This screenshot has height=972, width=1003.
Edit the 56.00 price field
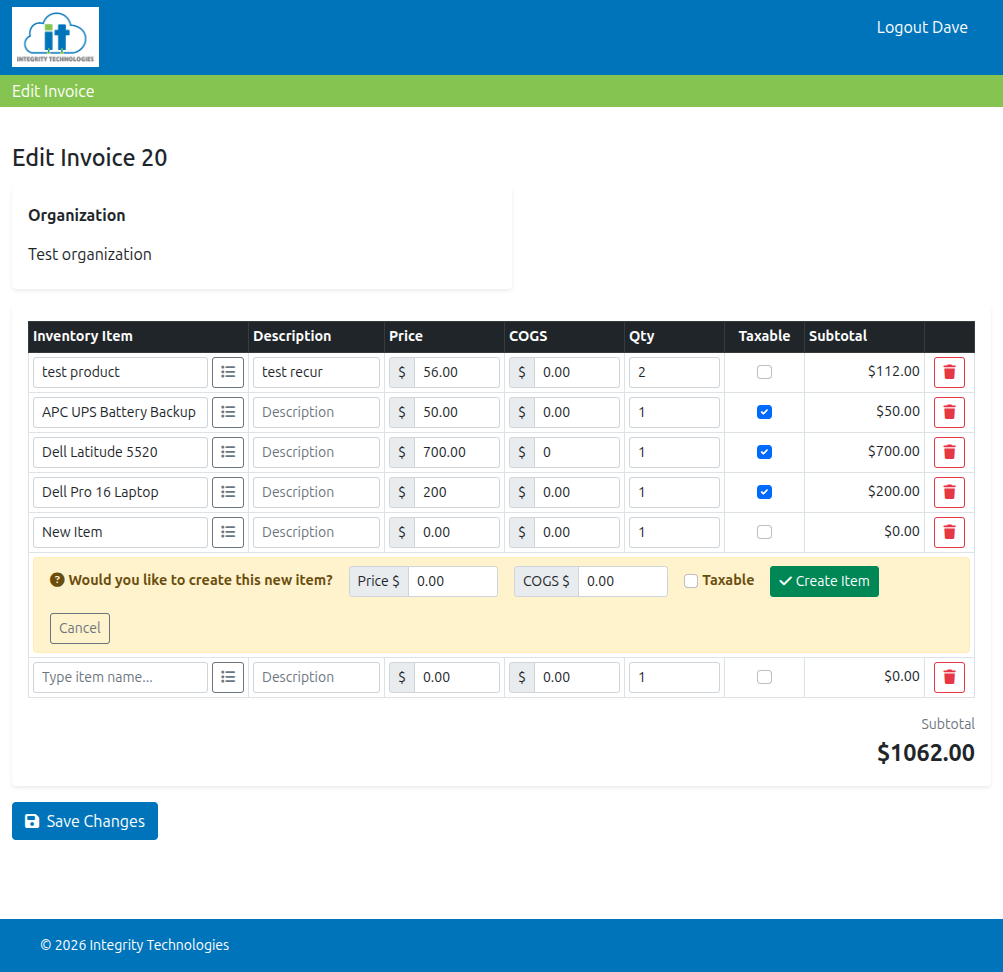tap(457, 372)
